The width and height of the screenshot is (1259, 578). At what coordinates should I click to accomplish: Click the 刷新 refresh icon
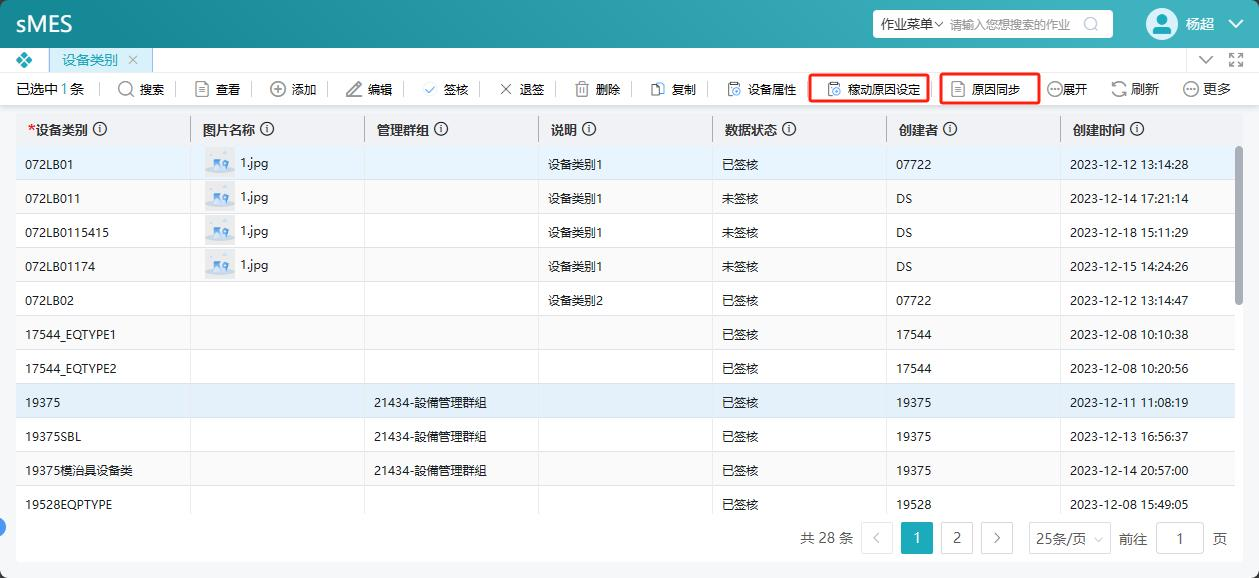(1119, 89)
